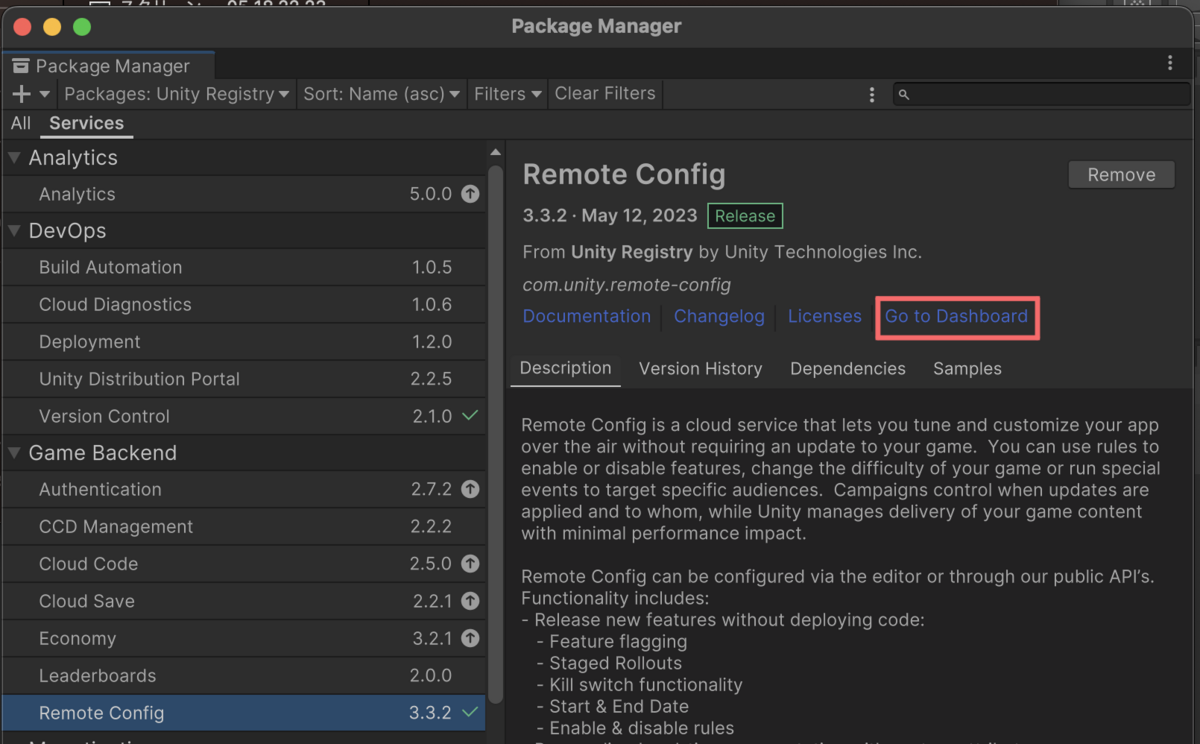Click the installed checkmark next to Version Control
The image size is (1200, 744).
pos(470,416)
